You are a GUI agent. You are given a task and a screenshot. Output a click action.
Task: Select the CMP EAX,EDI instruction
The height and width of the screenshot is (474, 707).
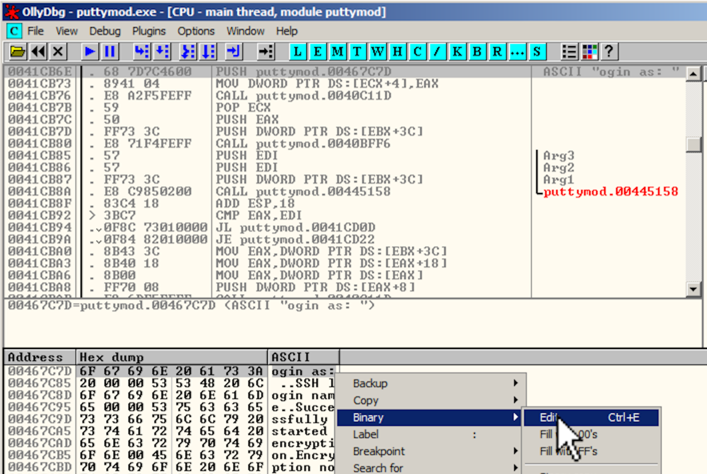tap(258, 216)
